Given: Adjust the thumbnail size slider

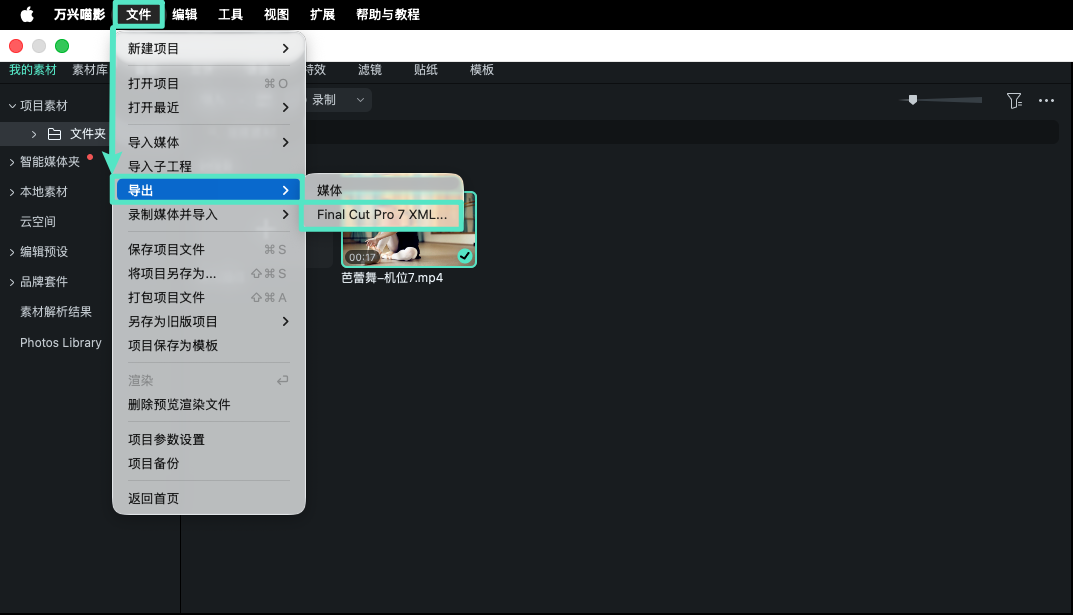Looking at the screenshot, I should click(913, 100).
